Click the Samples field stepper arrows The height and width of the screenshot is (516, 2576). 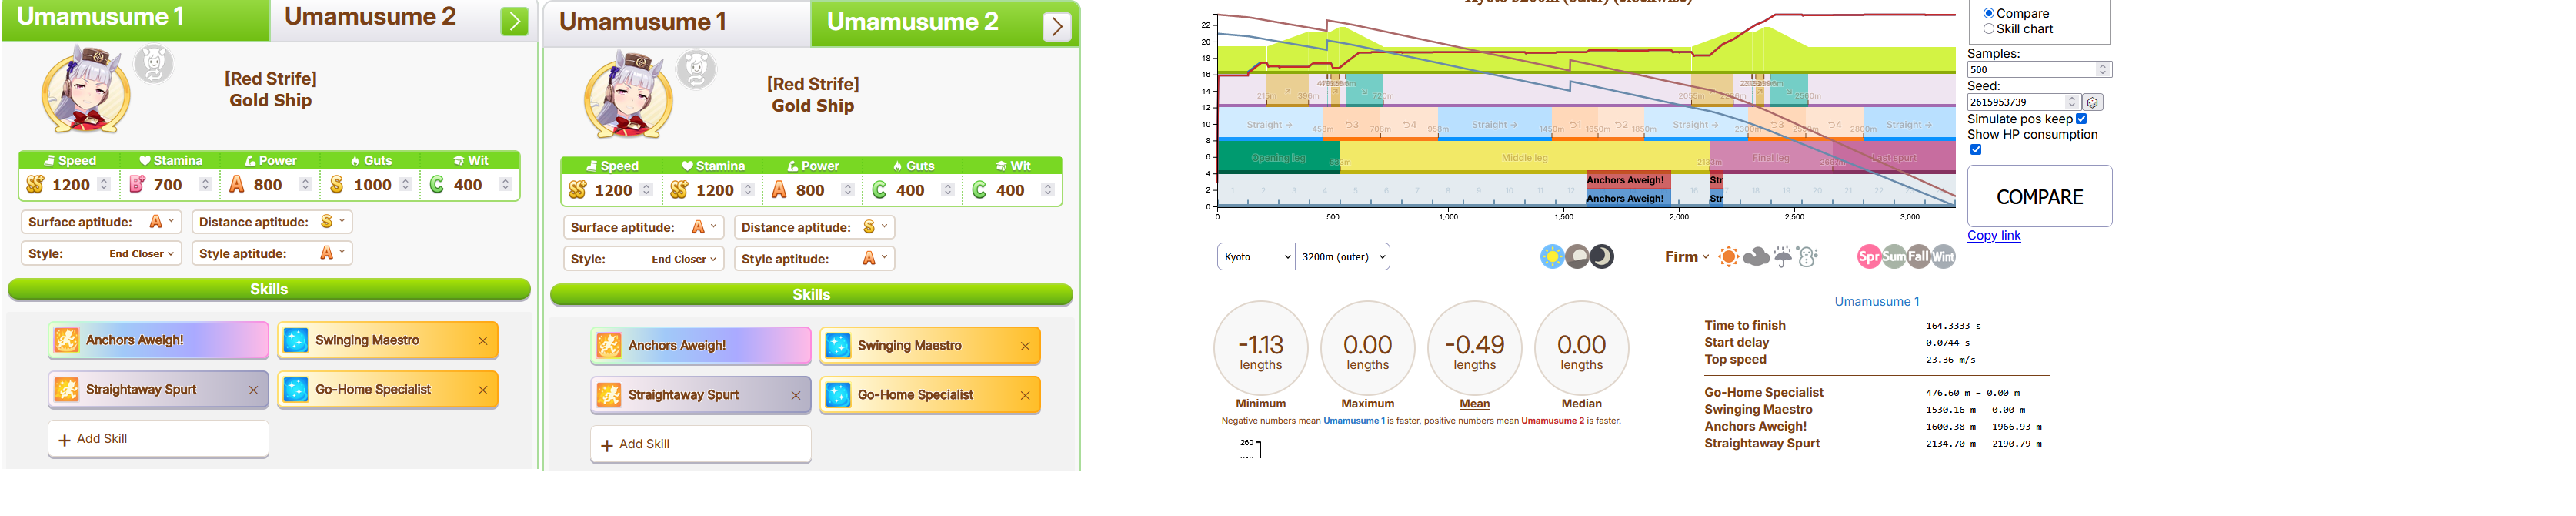pyautogui.click(x=2103, y=70)
